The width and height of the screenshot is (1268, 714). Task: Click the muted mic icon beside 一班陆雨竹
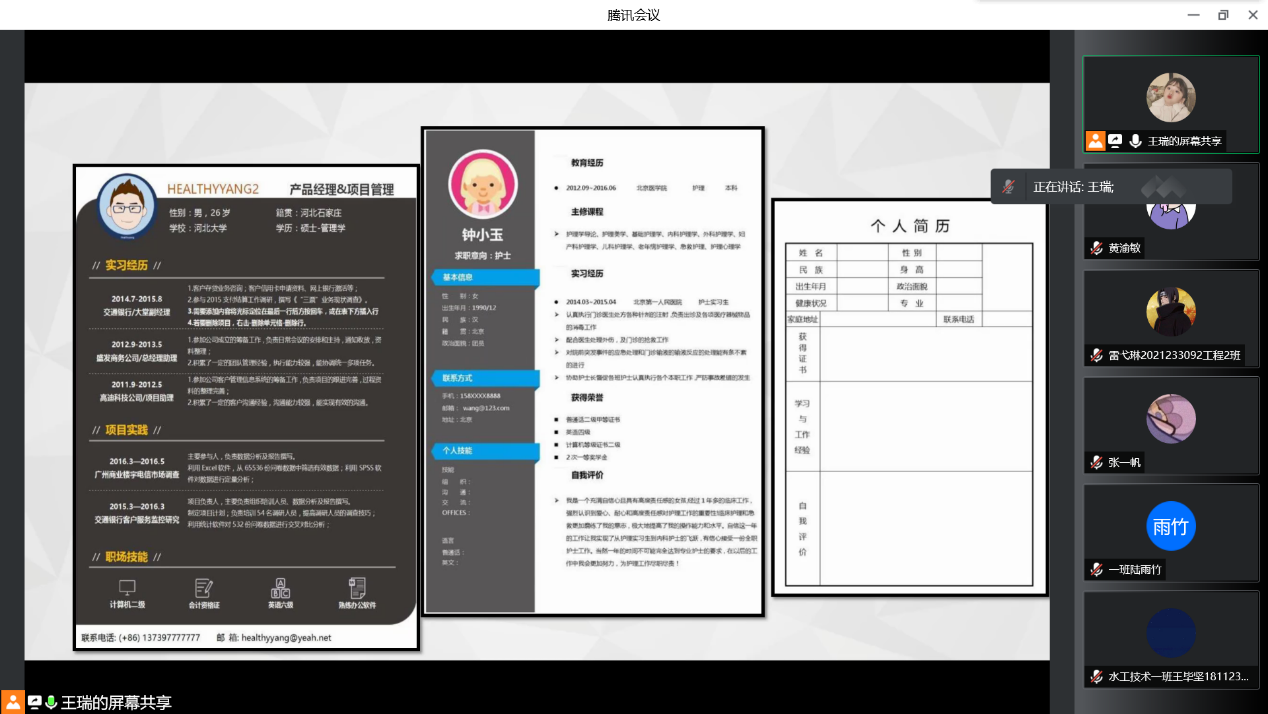click(1097, 569)
